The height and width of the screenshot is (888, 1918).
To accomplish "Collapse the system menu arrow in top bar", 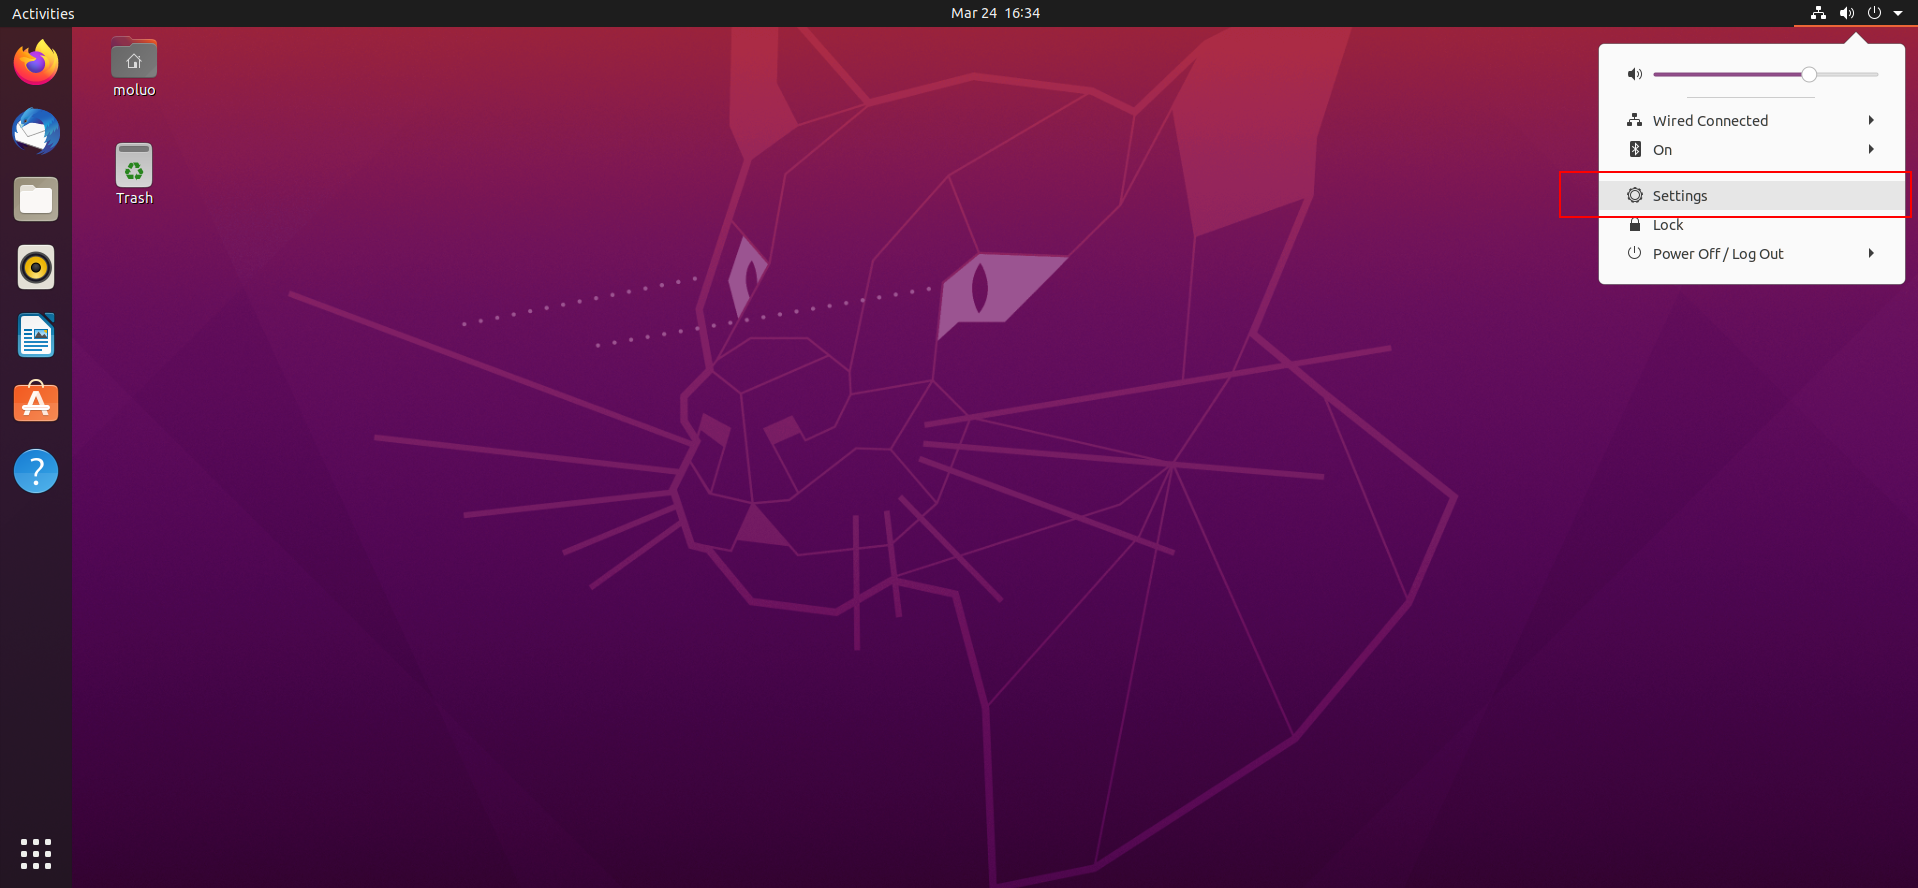I will (x=1898, y=13).
